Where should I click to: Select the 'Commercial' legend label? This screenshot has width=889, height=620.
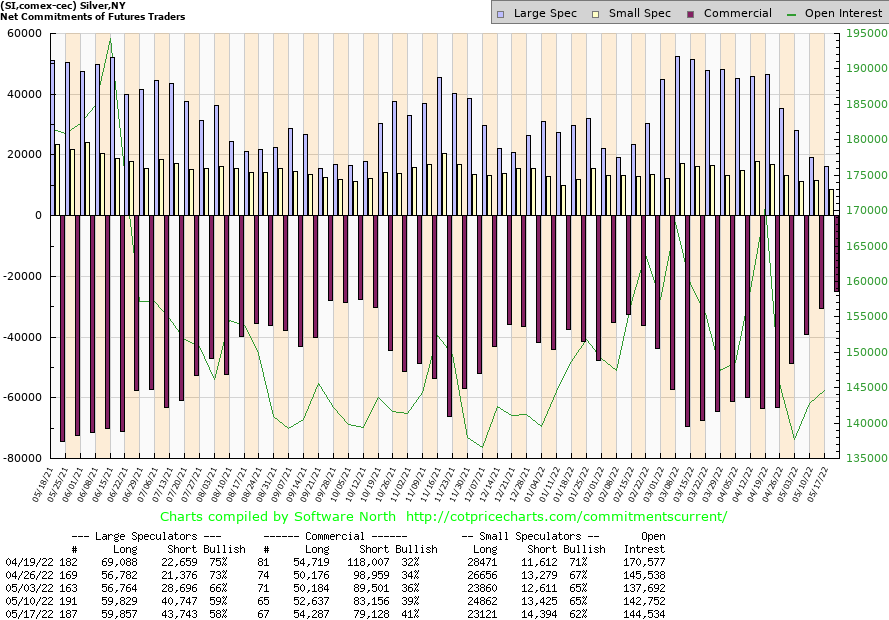737,13
